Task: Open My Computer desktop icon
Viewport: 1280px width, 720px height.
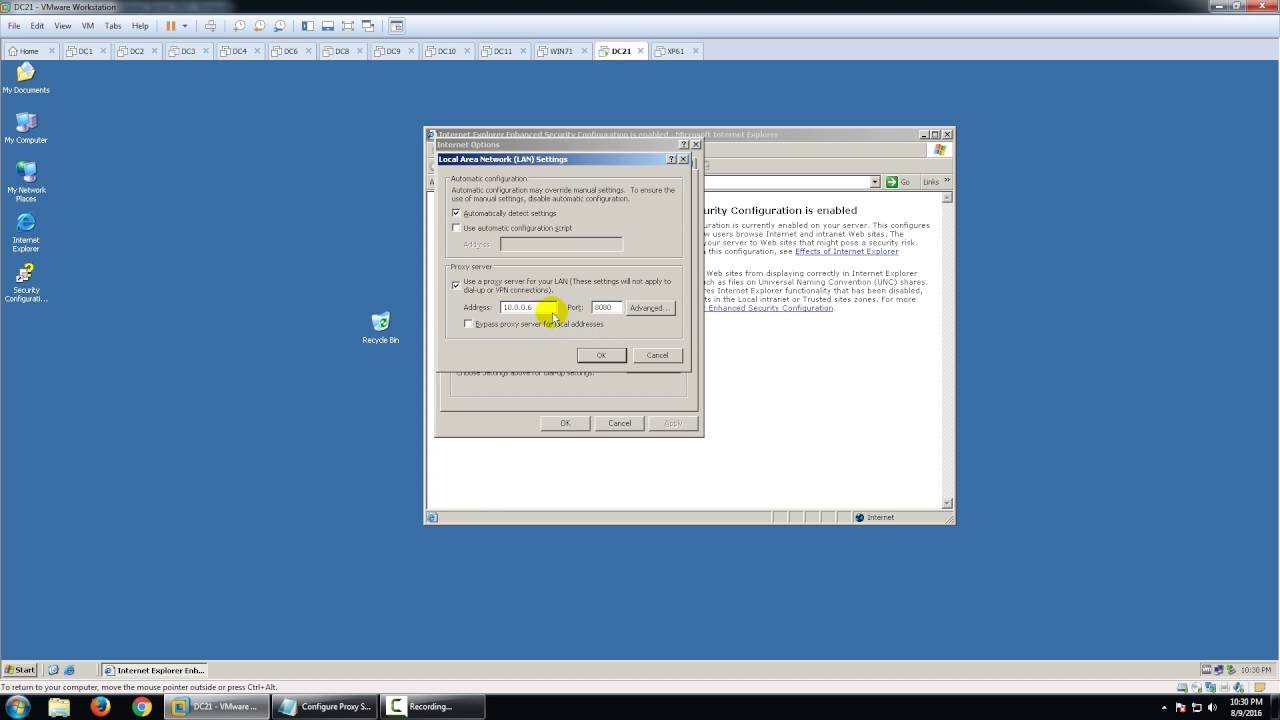Action: 26,128
